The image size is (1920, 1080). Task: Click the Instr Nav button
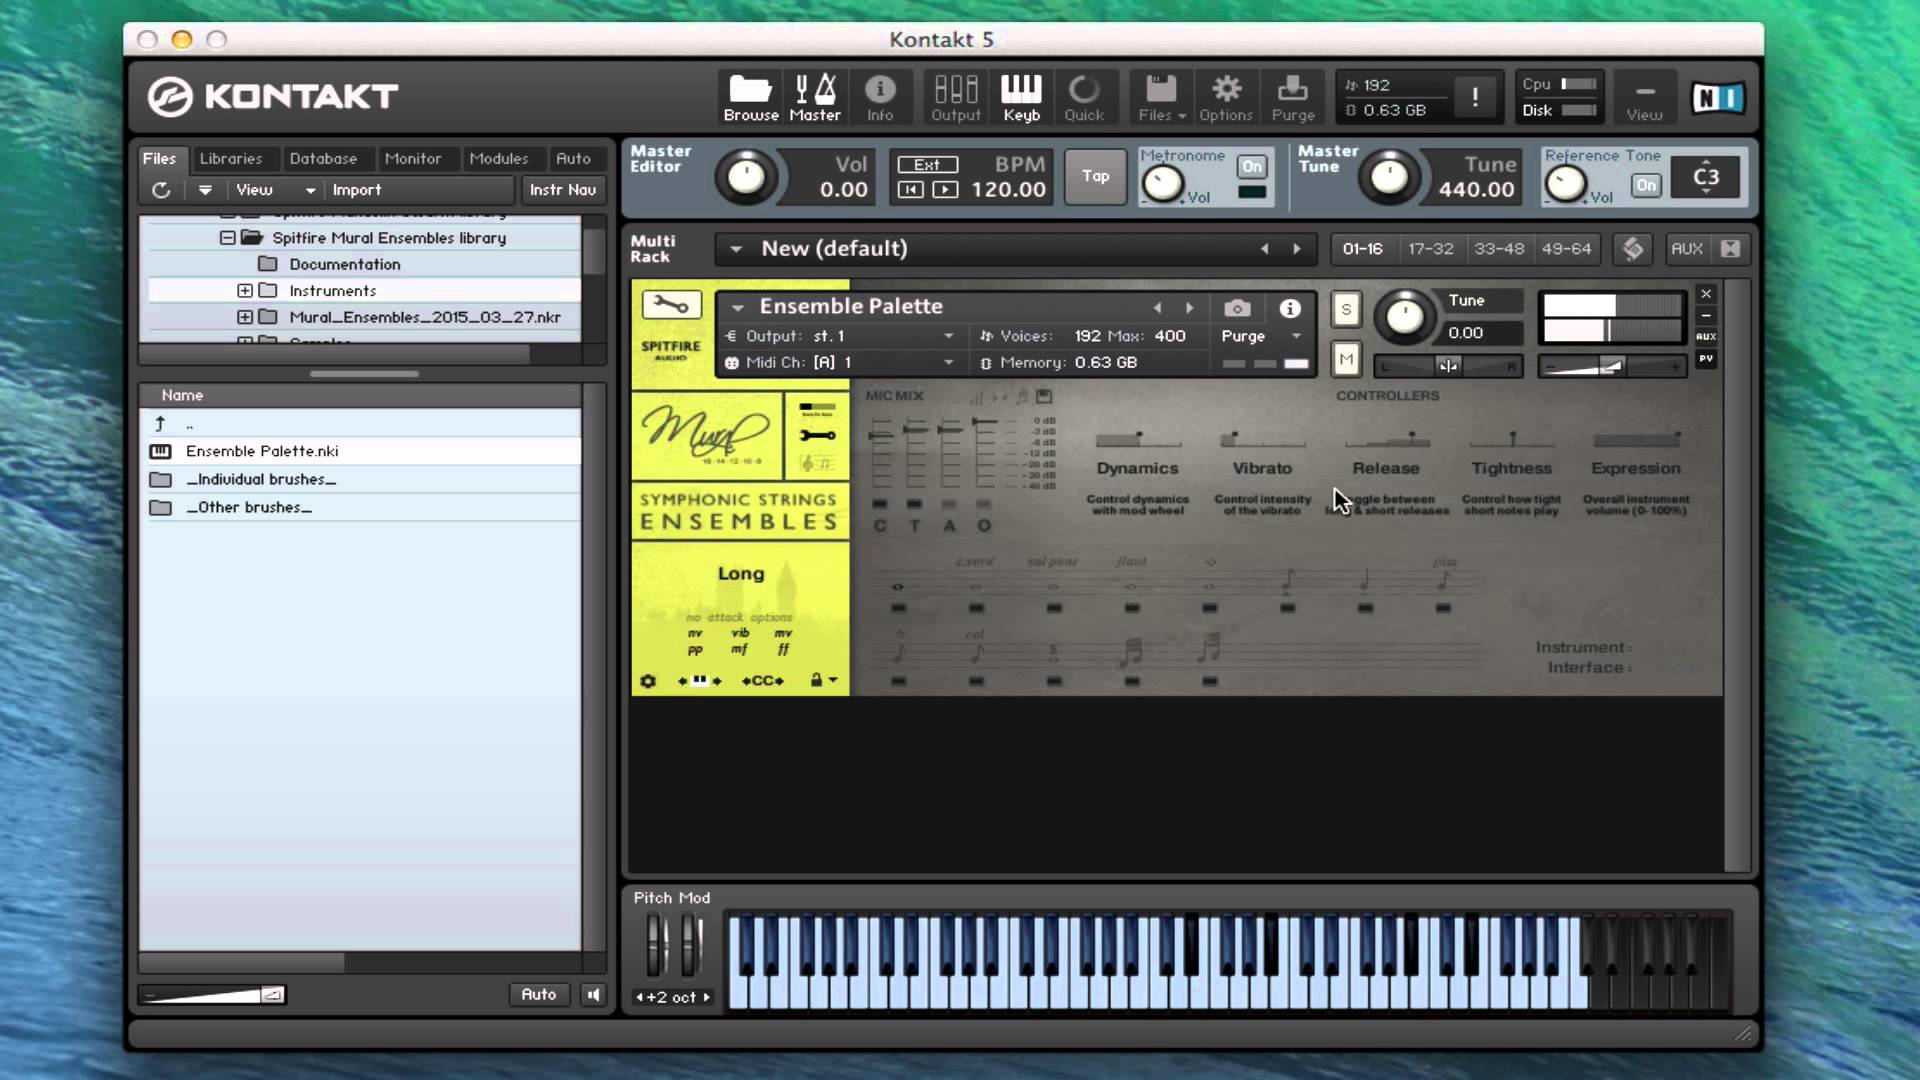coord(562,189)
